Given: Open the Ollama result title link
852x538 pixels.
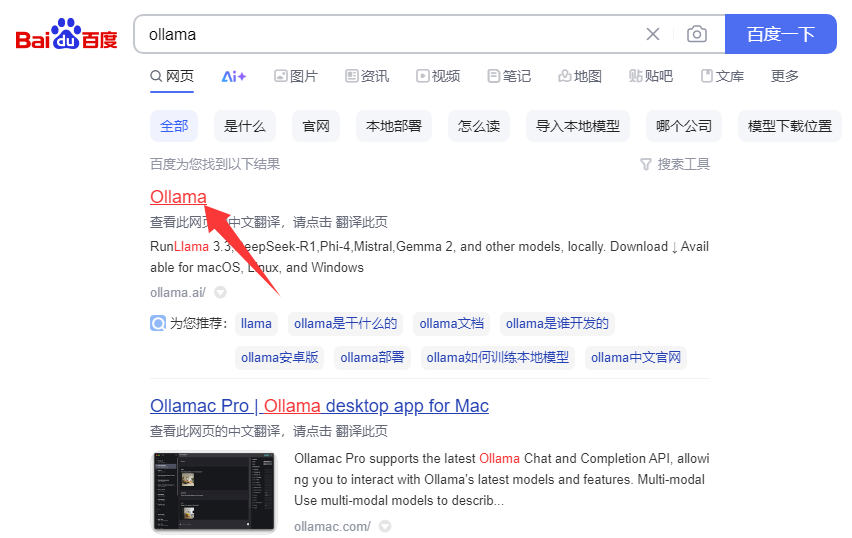Looking at the screenshot, I should pyautogui.click(x=178, y=197).
